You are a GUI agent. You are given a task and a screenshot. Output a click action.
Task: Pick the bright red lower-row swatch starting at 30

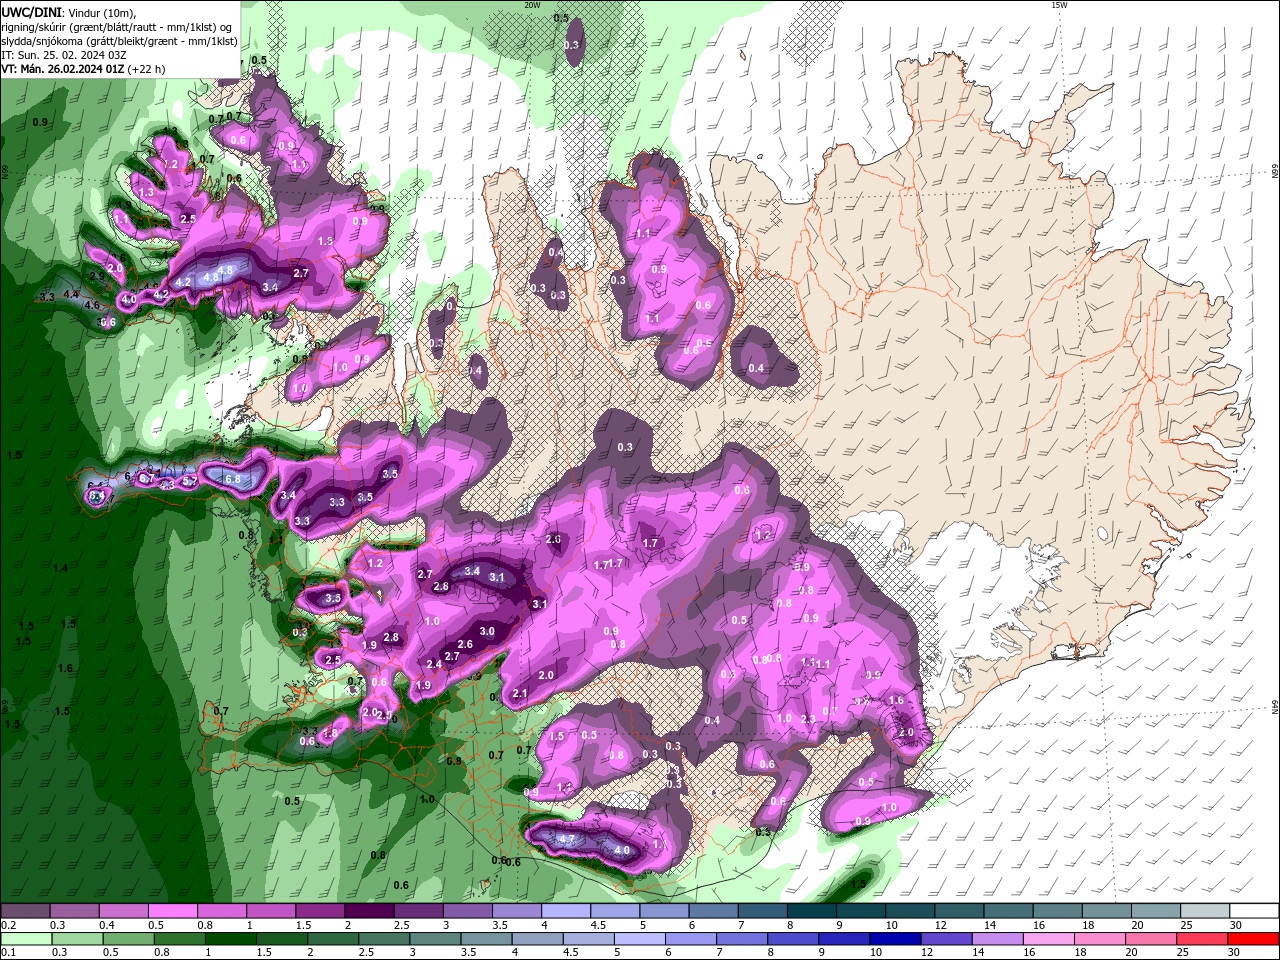tap(1254, 939)
